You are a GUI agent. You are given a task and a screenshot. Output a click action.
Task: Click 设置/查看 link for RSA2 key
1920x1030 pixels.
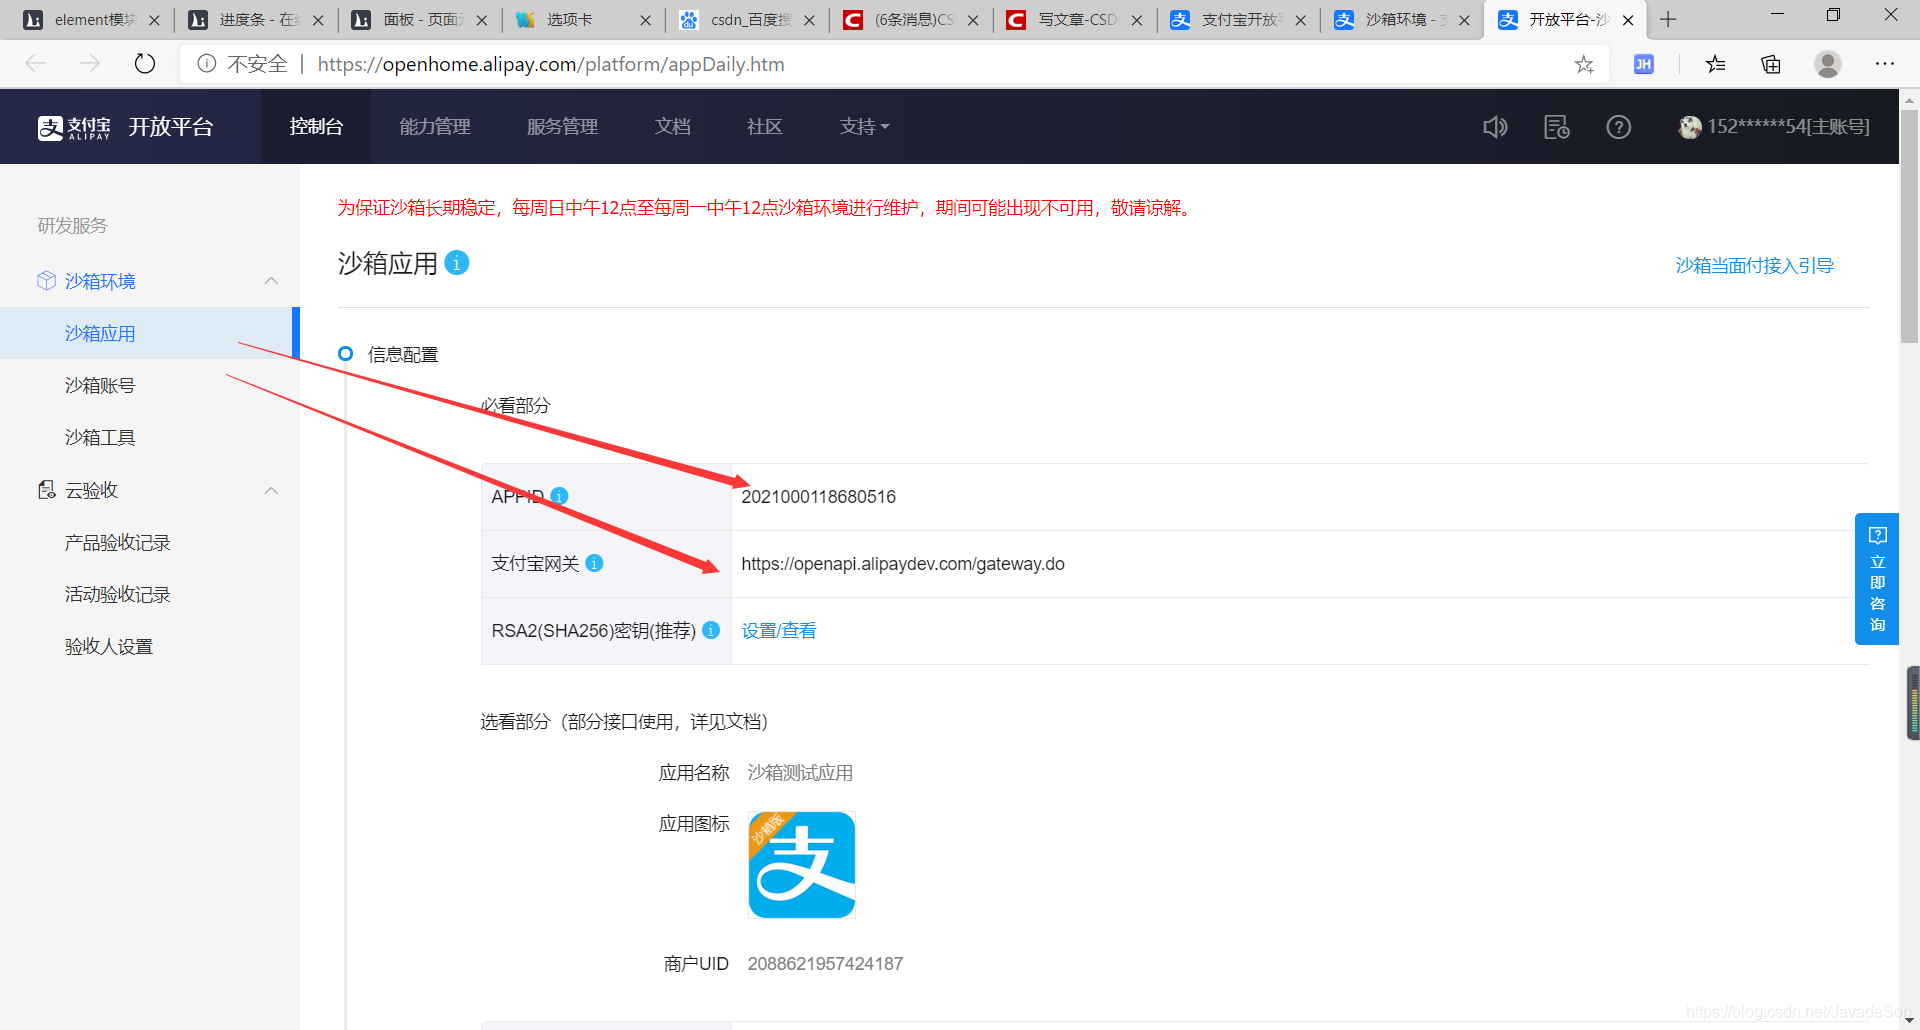click(x=779, y=630)
